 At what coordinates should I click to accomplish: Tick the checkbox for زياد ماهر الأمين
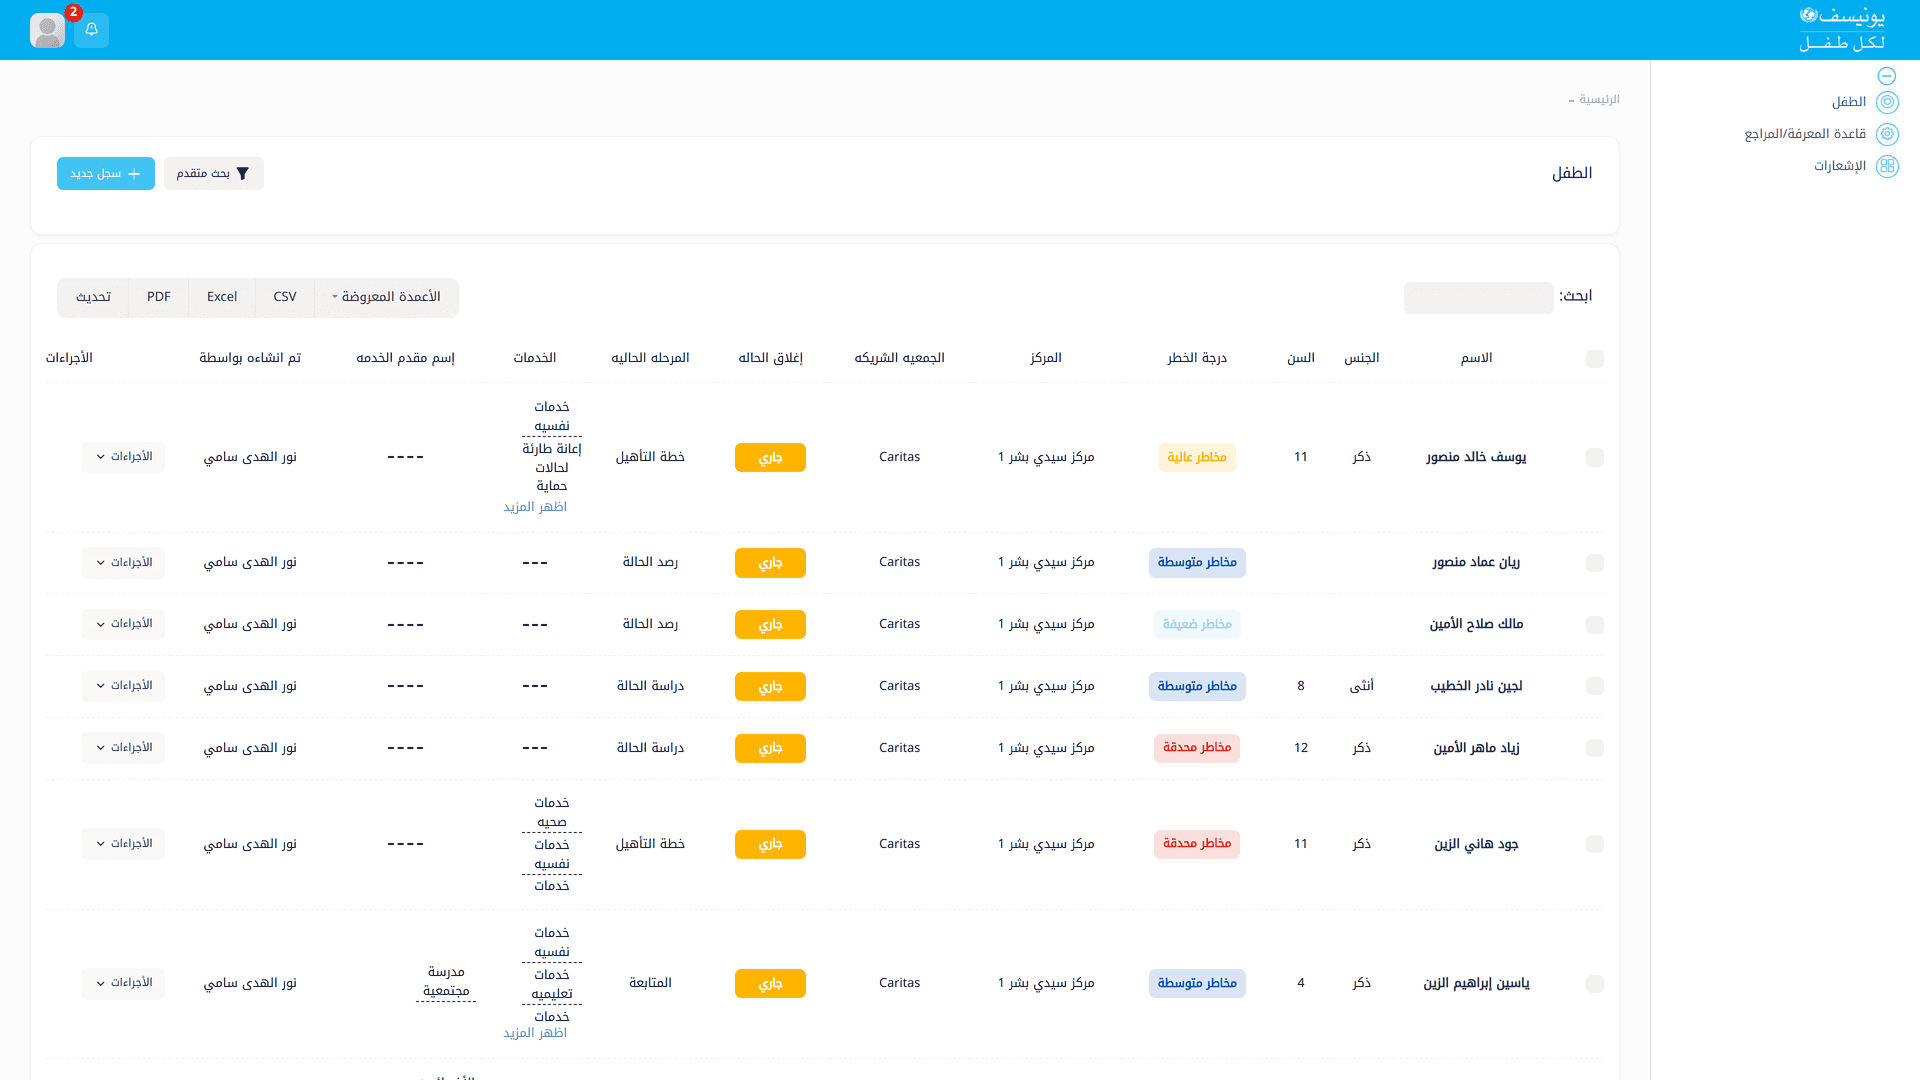pos(1595,748)
